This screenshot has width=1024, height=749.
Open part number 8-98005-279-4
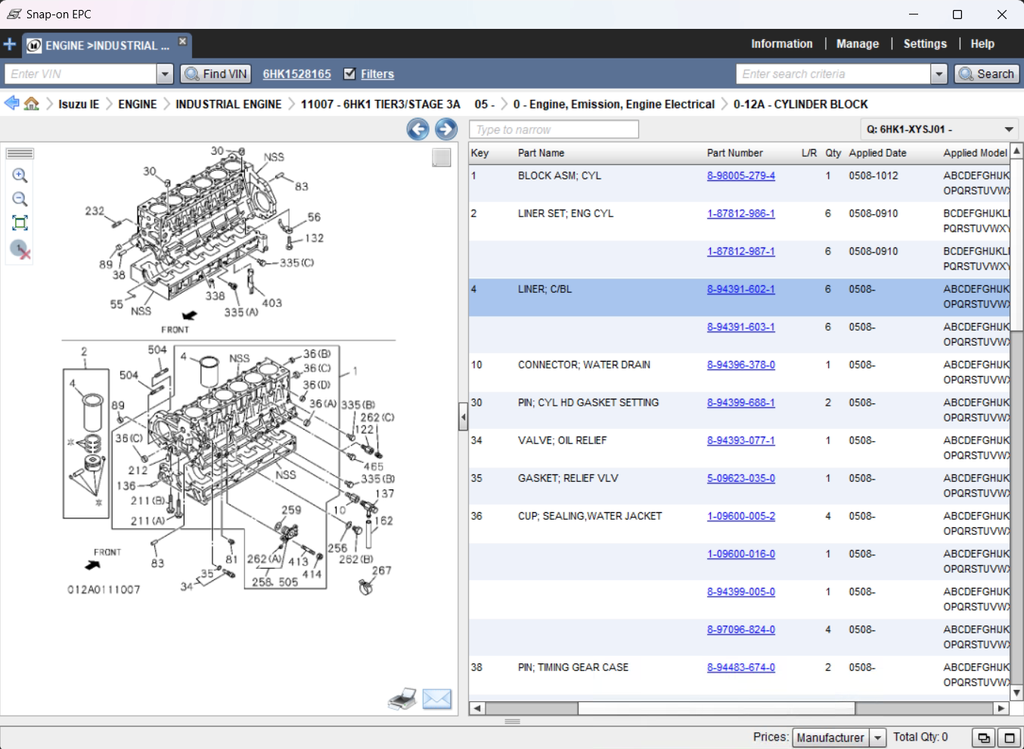(741, 176)
